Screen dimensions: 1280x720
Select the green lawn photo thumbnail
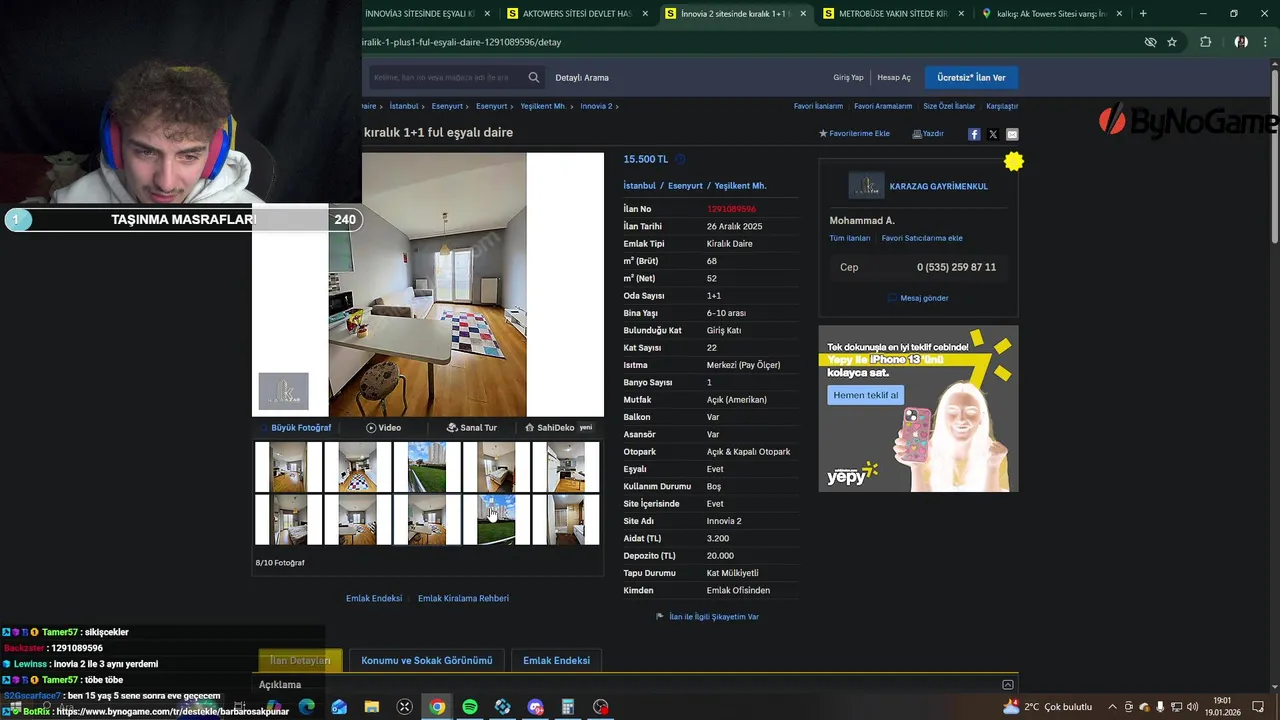(x=427, y=467)
